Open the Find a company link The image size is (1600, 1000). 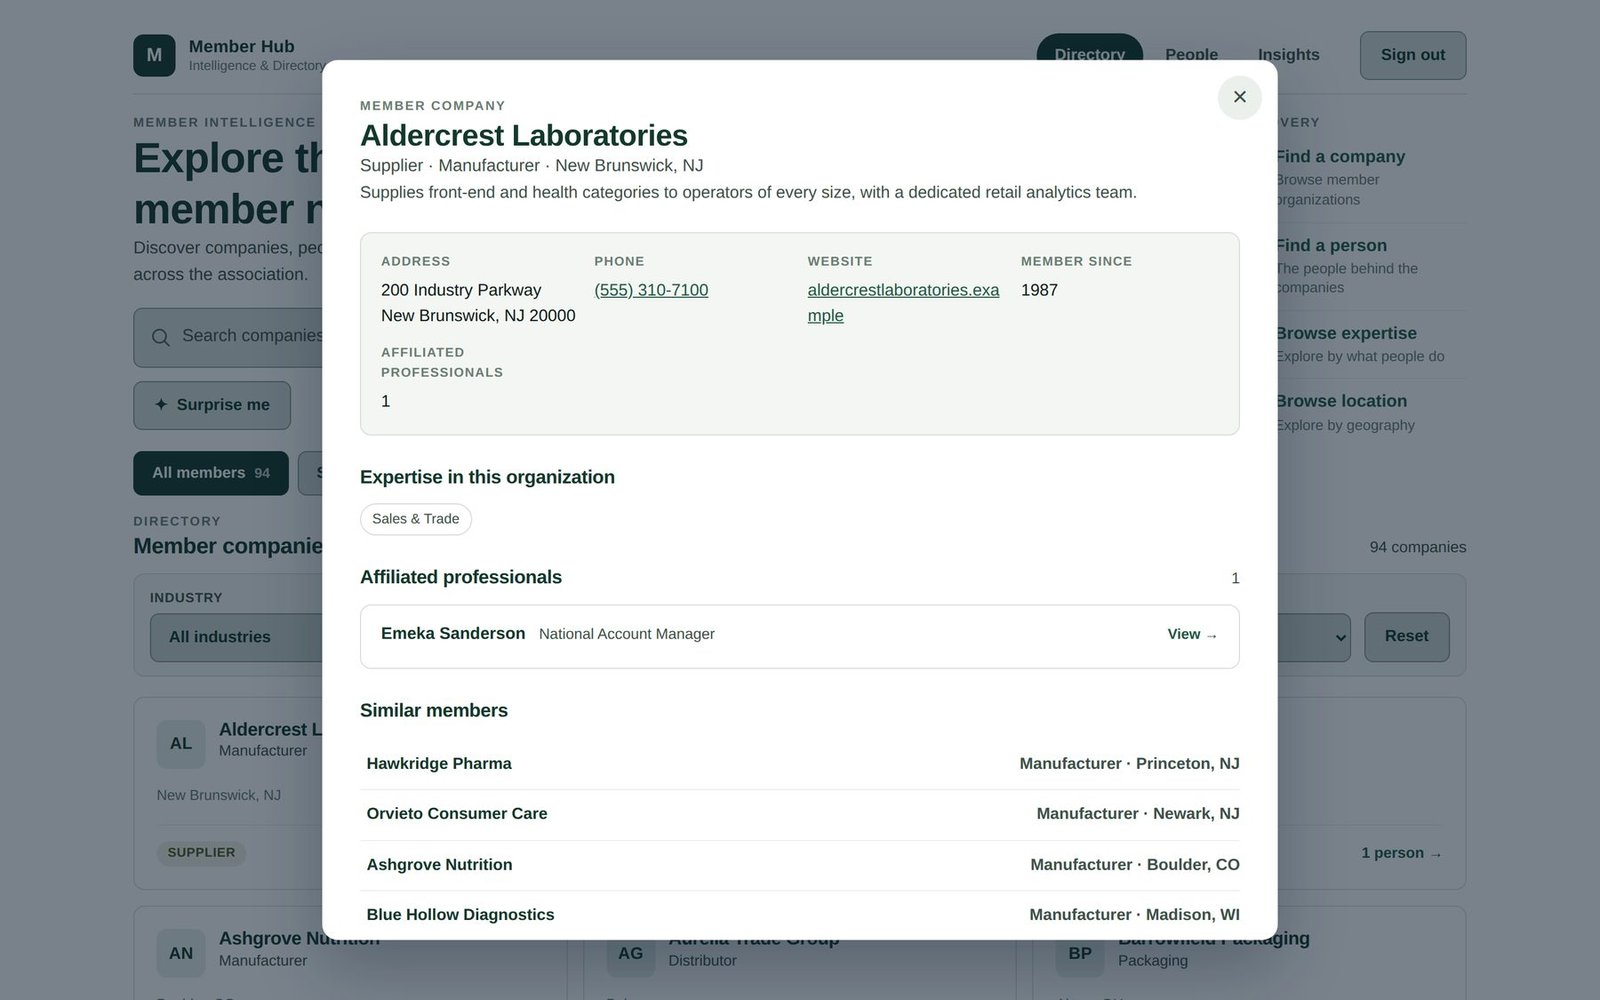pyautogui.click(x=1340, y=157)
